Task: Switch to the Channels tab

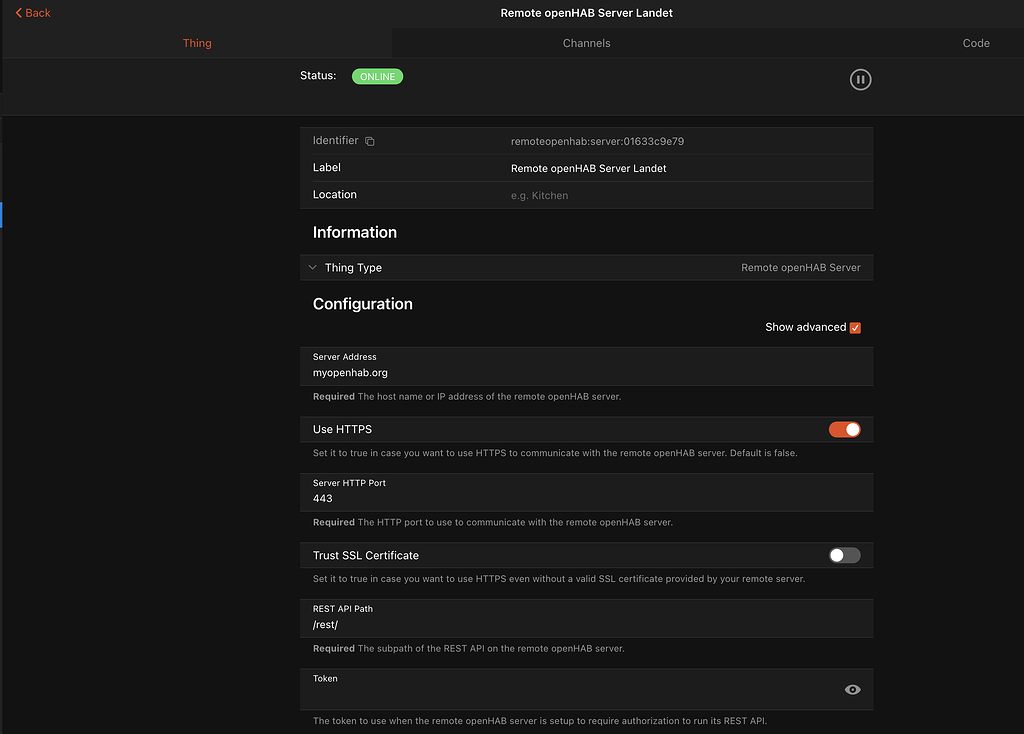Action: click(x=586, y=43)
